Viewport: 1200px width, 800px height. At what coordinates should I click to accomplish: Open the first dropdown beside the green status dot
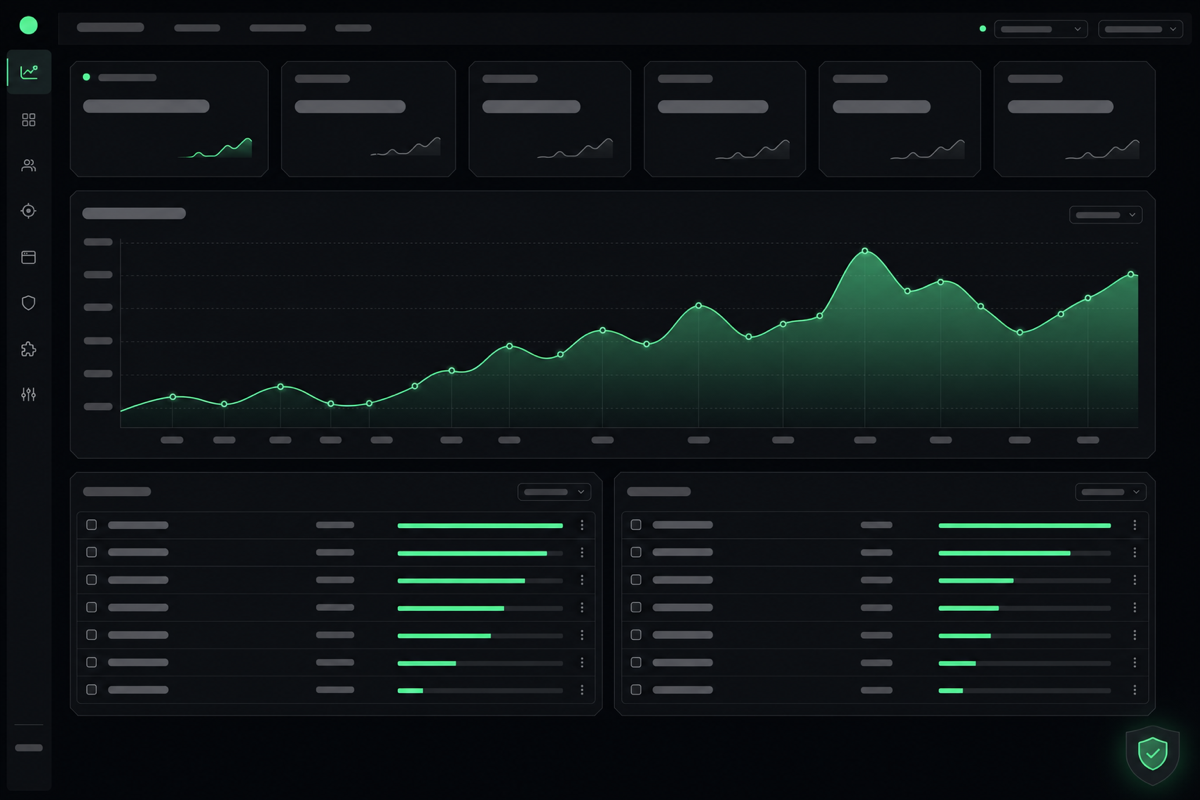tap(1041, 29)
